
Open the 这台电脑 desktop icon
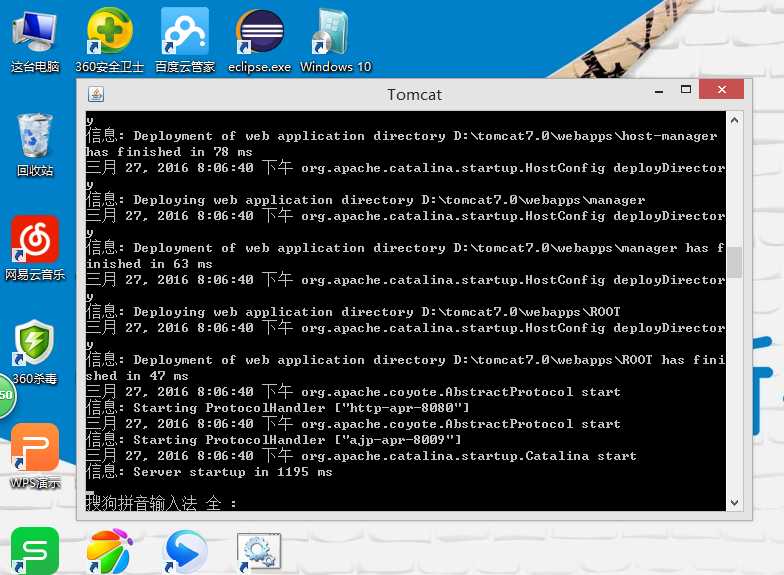point(35,42)
